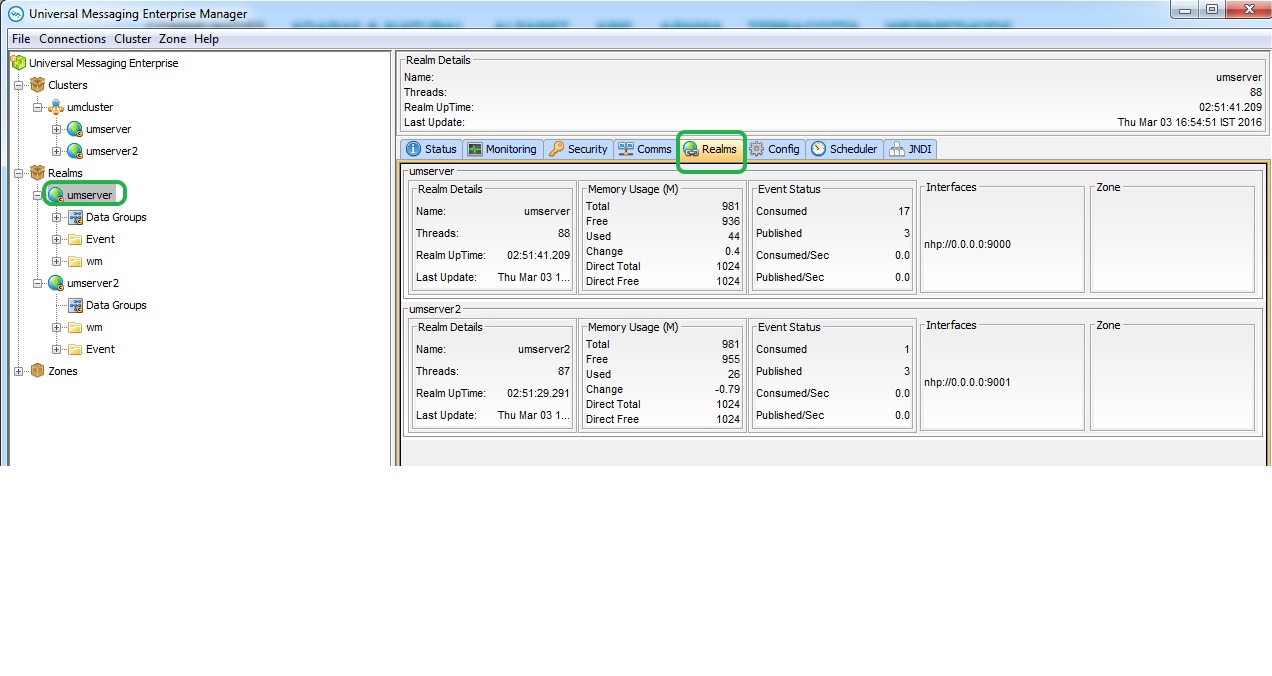1272x676 pixels.
Task: Click the interface address nhp://0.0.0.0:9000
Action: (967, 244)
